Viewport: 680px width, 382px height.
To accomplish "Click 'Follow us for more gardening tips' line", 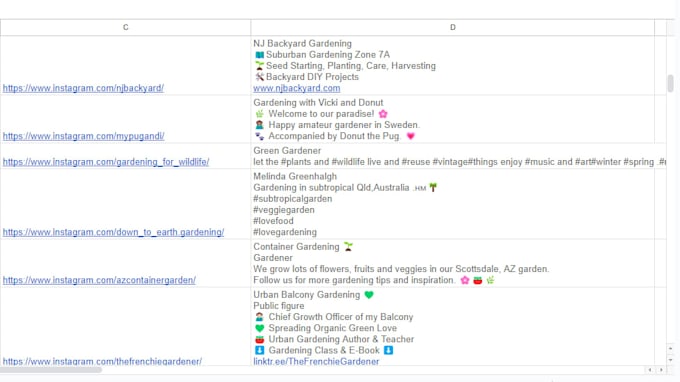I will pyautogui.click(x=354, y=280).
